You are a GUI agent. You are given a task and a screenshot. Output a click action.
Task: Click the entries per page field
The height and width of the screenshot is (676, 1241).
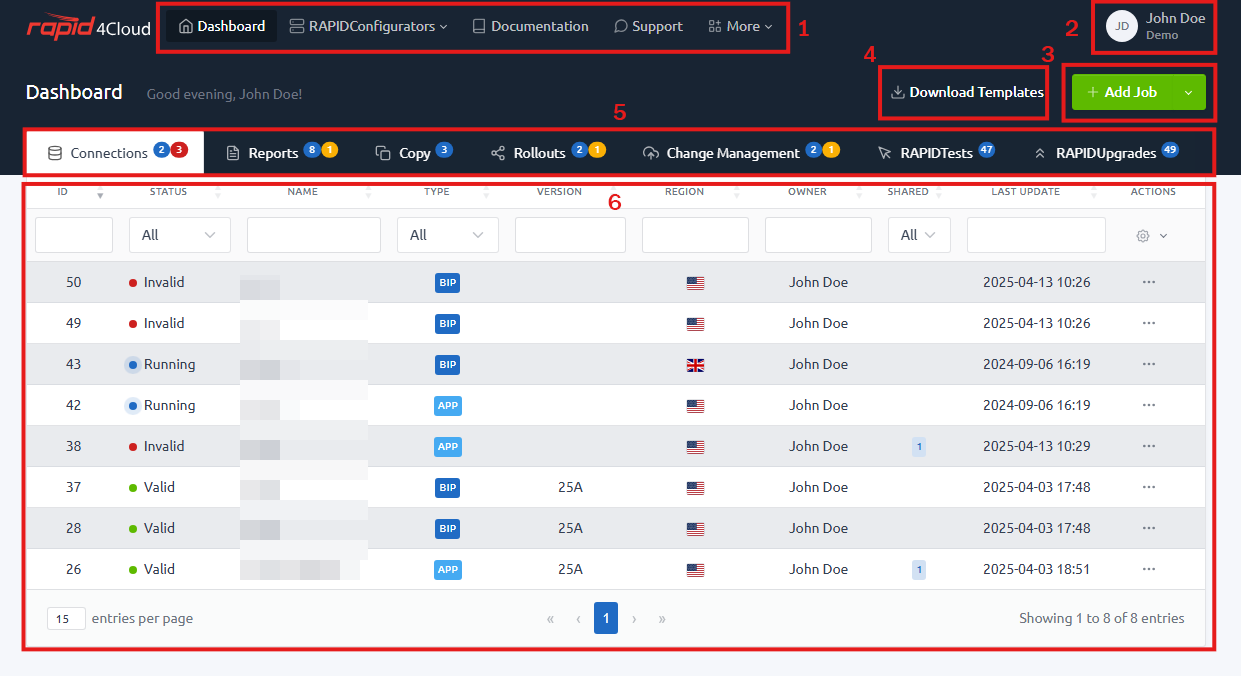click(x=66, y=619)
